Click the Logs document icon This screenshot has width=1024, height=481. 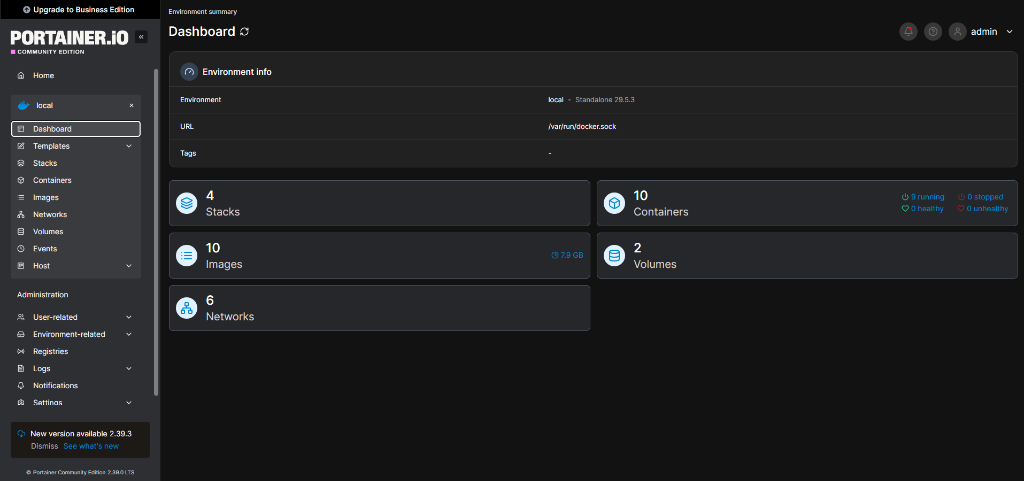[x=21, y=368]
